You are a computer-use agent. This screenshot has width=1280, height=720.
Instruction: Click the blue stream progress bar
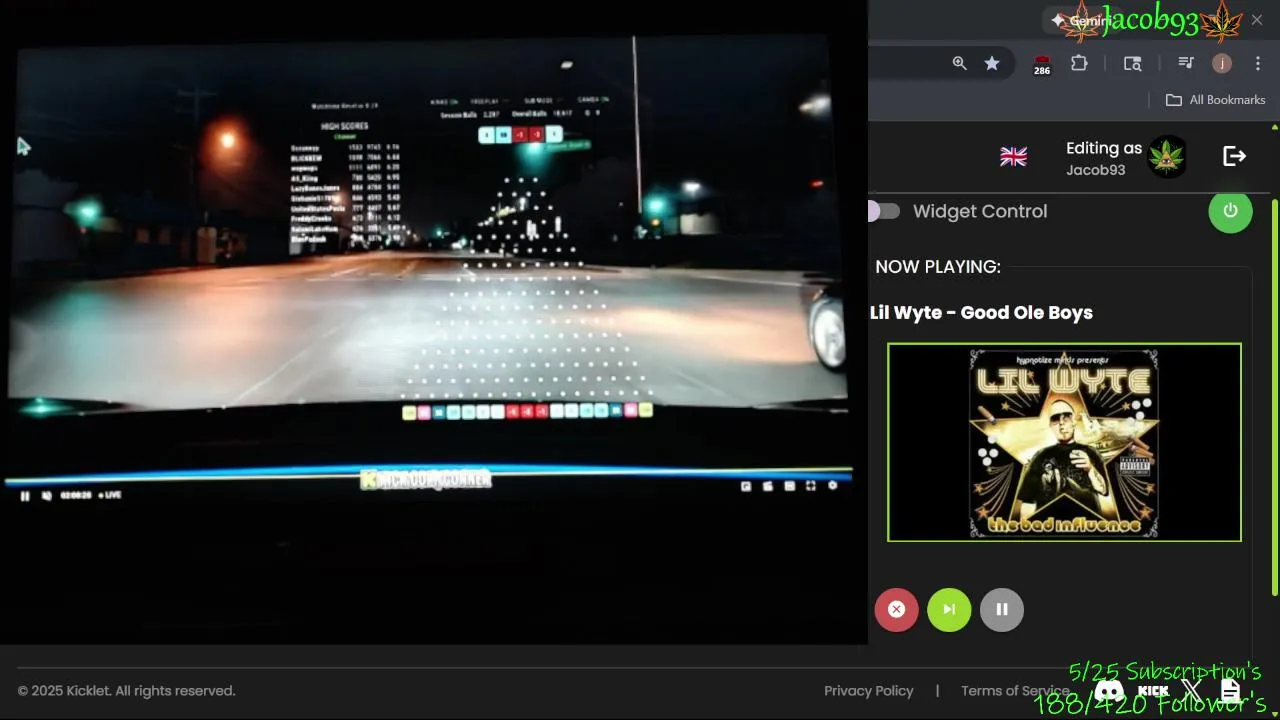coord(428,473)
